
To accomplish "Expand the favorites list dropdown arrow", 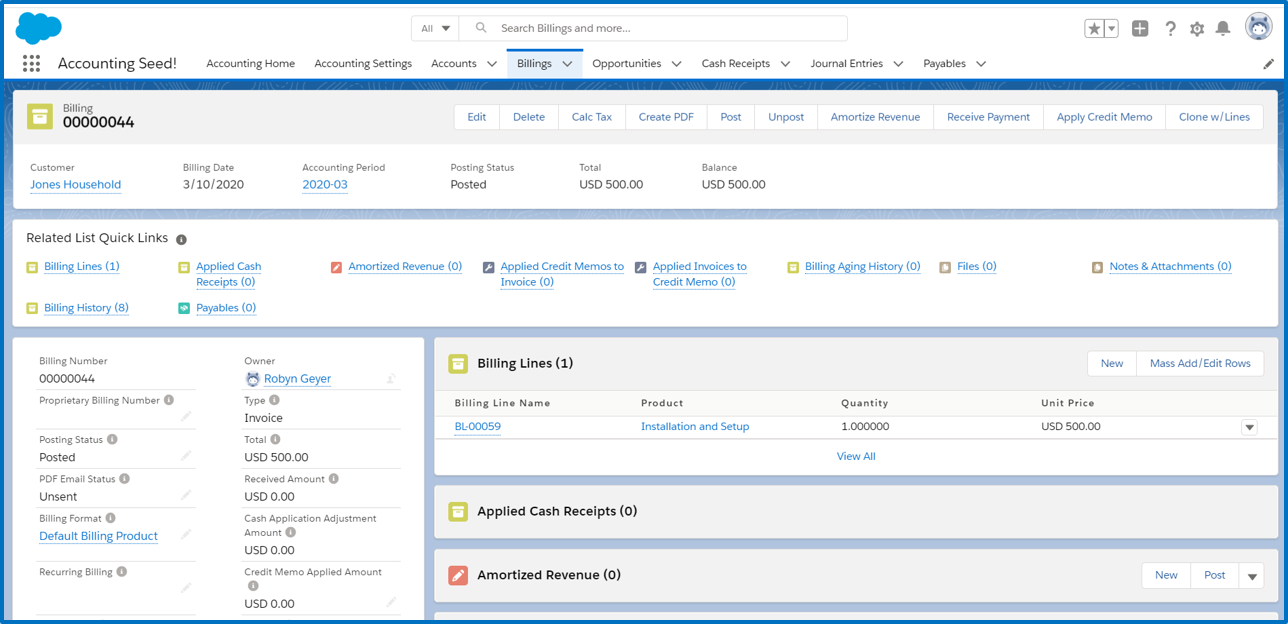I will point(1111,29).
